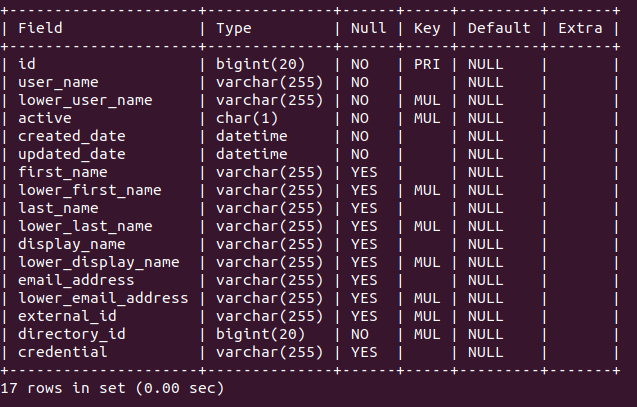Viewport: 637px width, 407px height.
Task: Click 'datetime' type in created_date row
Action: click(252, 136)
